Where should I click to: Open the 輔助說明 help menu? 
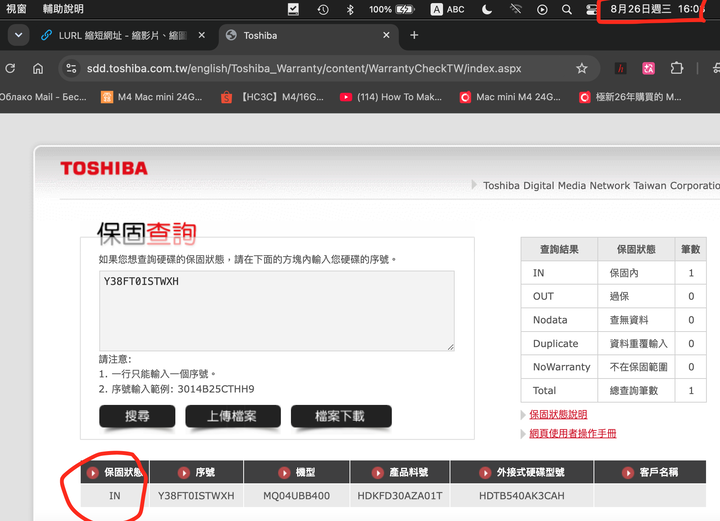coord(63,9)
